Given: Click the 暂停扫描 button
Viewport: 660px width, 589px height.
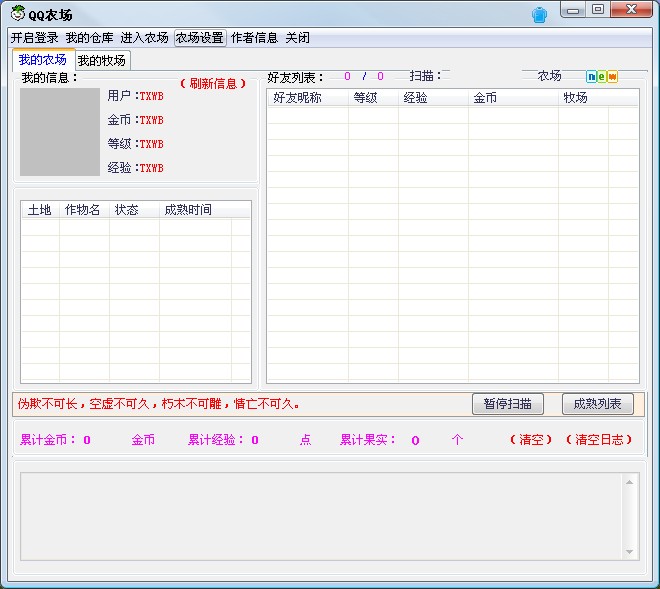Looking at the screenshot, I should coord(508,404).
